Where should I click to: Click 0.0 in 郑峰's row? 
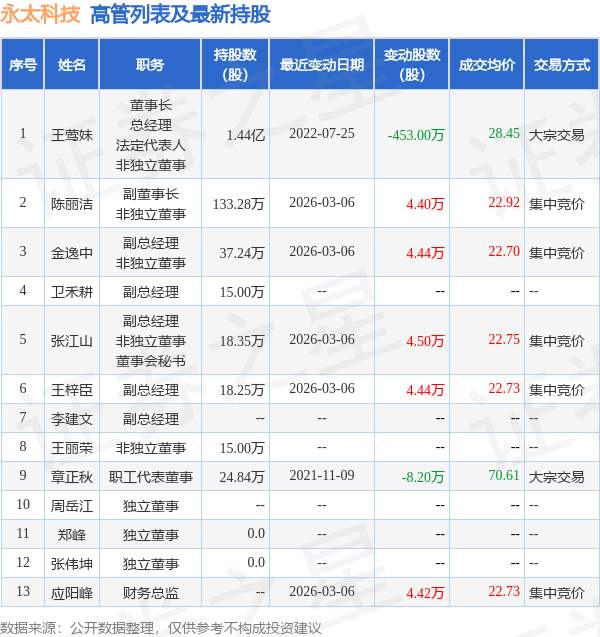coord(256,533)
